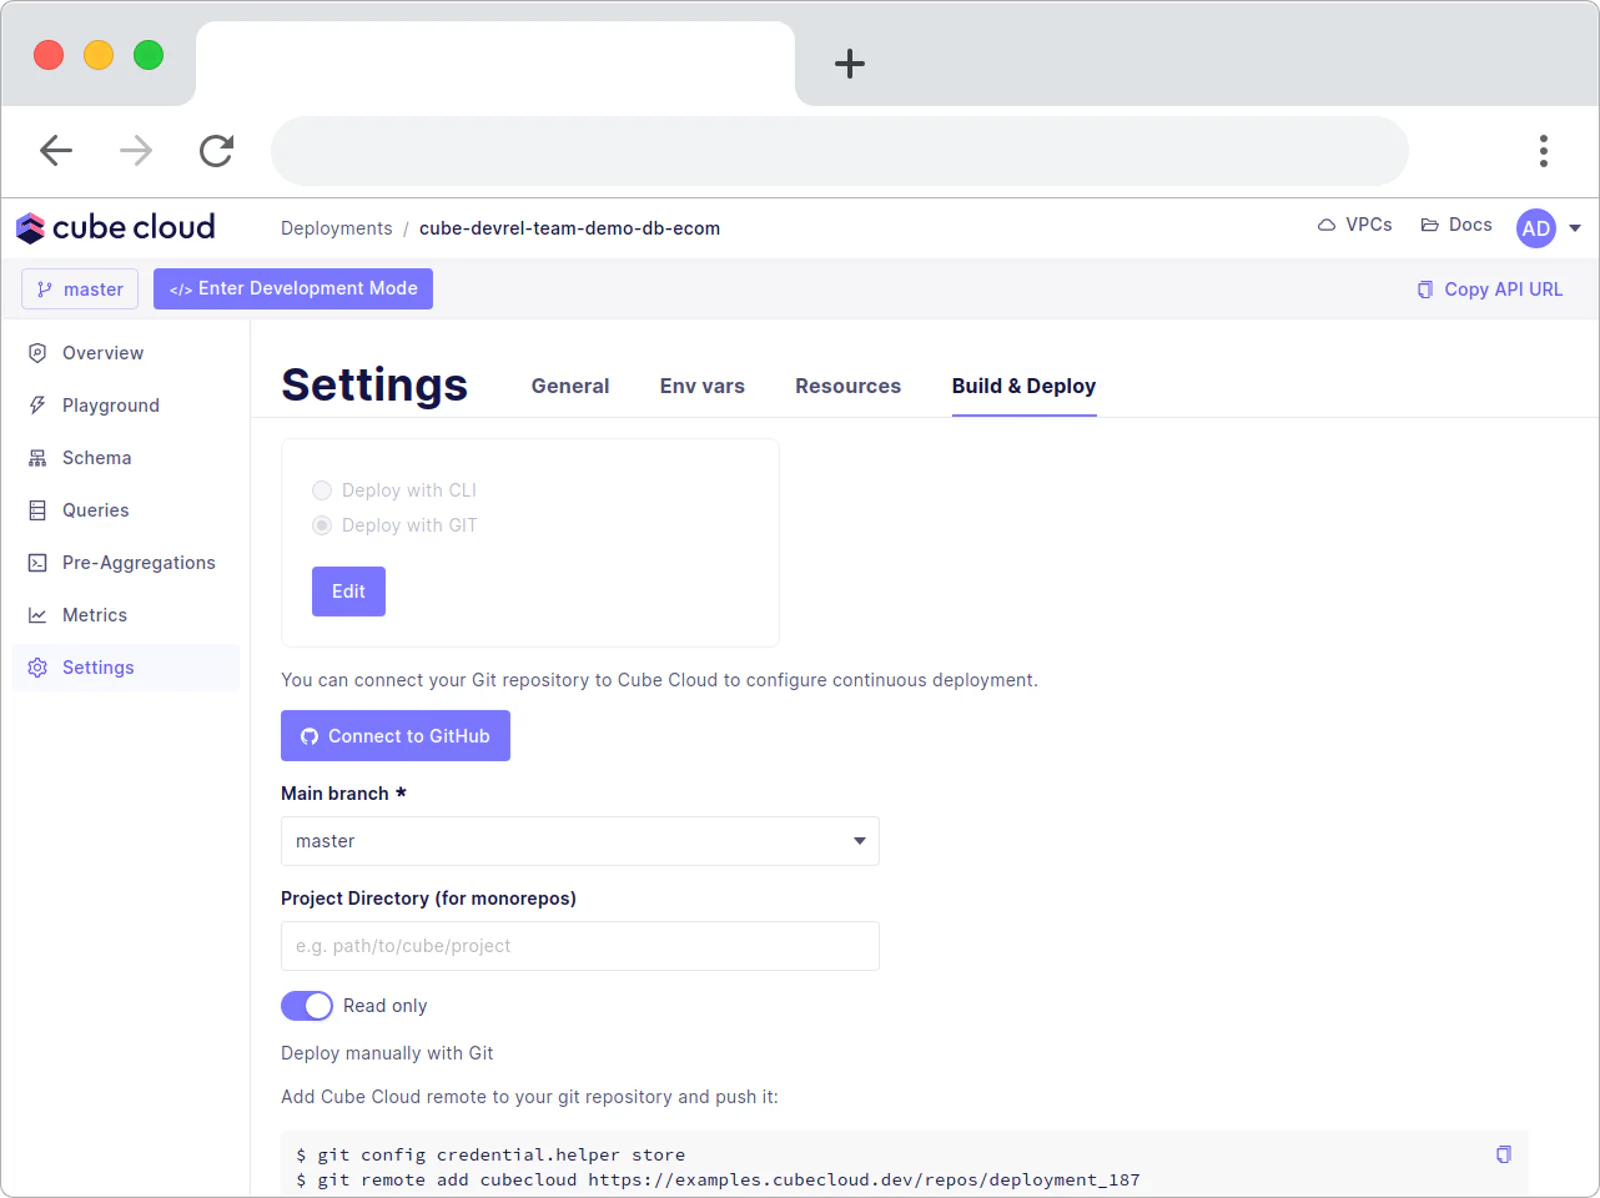Switch to the Env vars tab
1600x1198 pixels.
[x=702, y=386]
